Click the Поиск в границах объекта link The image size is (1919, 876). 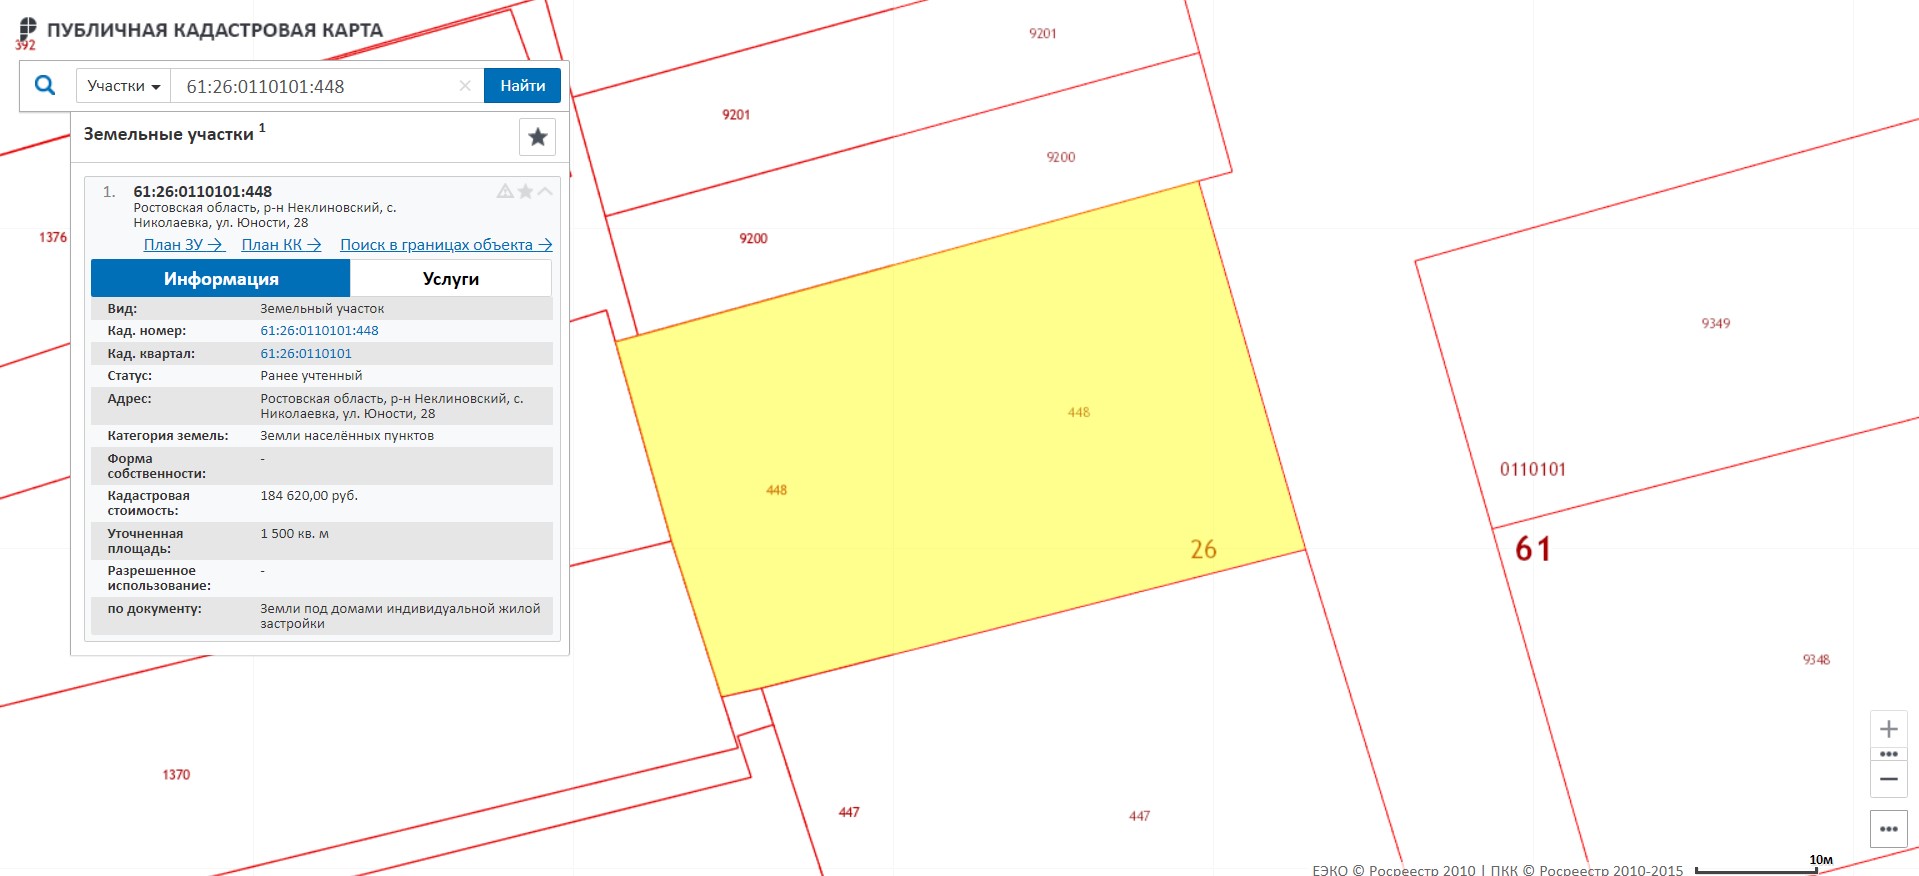(x=445, y=245)
